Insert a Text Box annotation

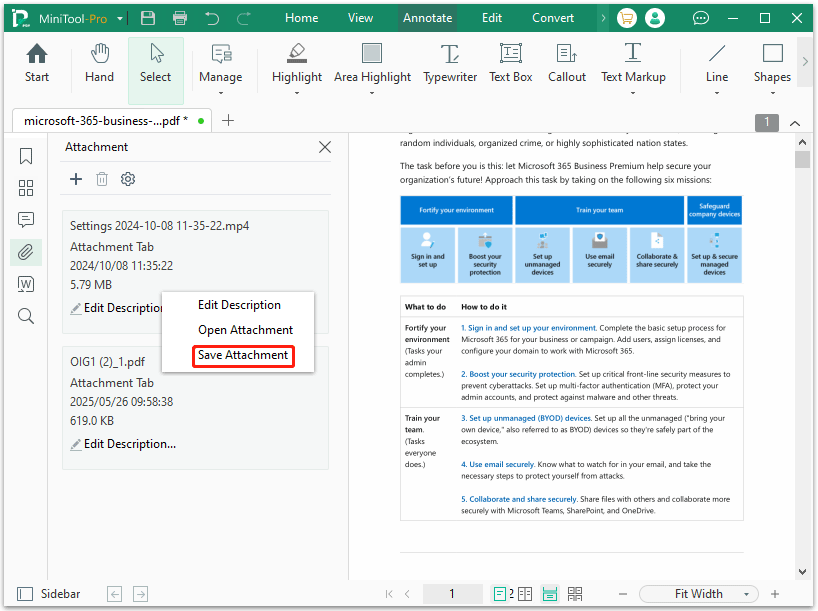pyautogui.click(x=511, y=63)
